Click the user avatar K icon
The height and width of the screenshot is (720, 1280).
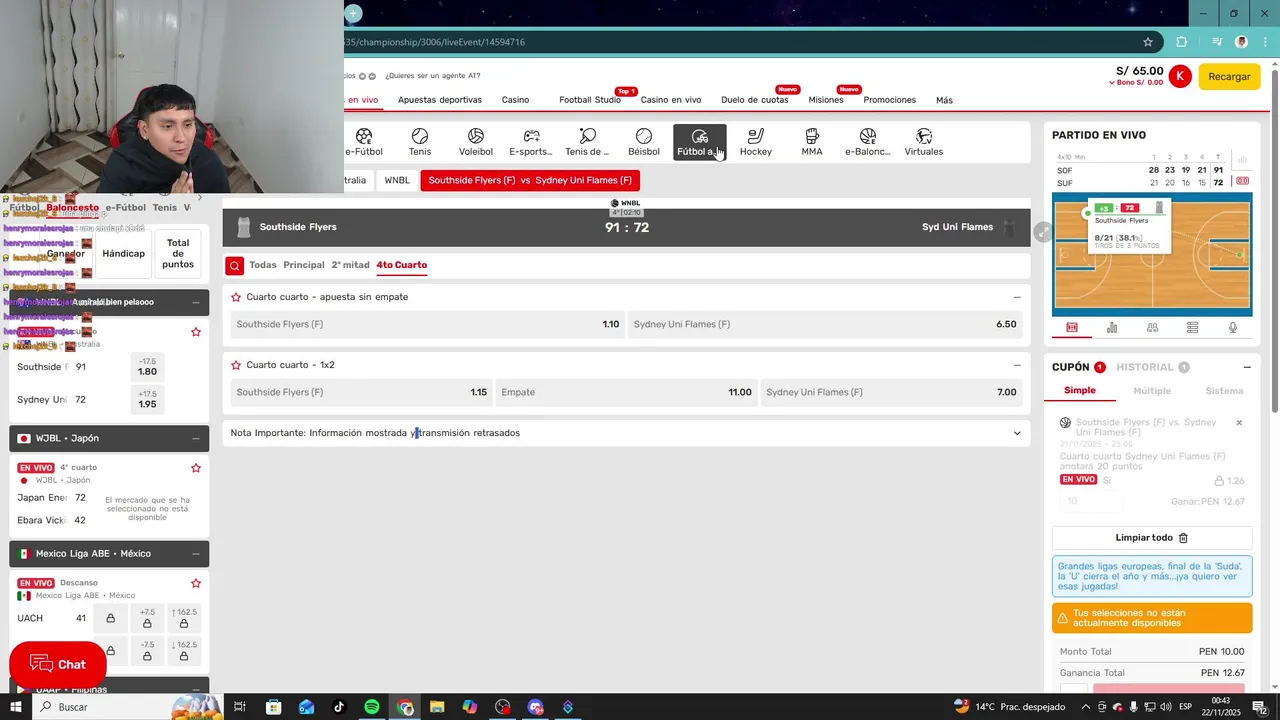pyautogui.click(x=1180, y=76)
